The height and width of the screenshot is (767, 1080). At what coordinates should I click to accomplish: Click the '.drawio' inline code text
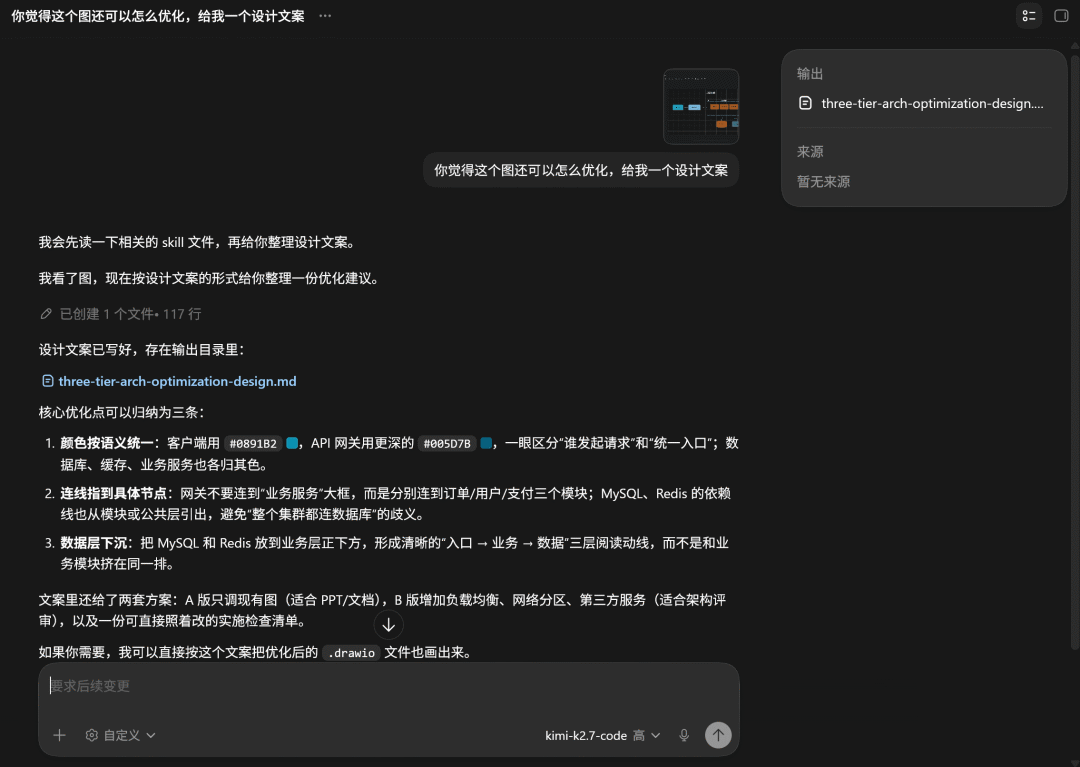[x=351, y=653]
